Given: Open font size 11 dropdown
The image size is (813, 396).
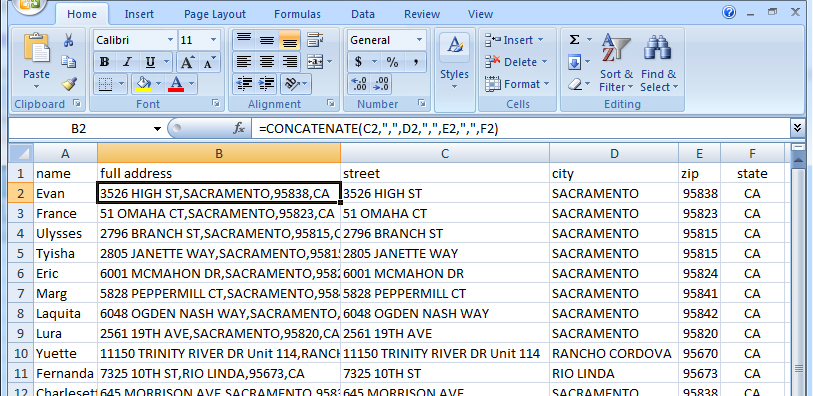Looking at the screenshot, I should [x=214, y=40].
